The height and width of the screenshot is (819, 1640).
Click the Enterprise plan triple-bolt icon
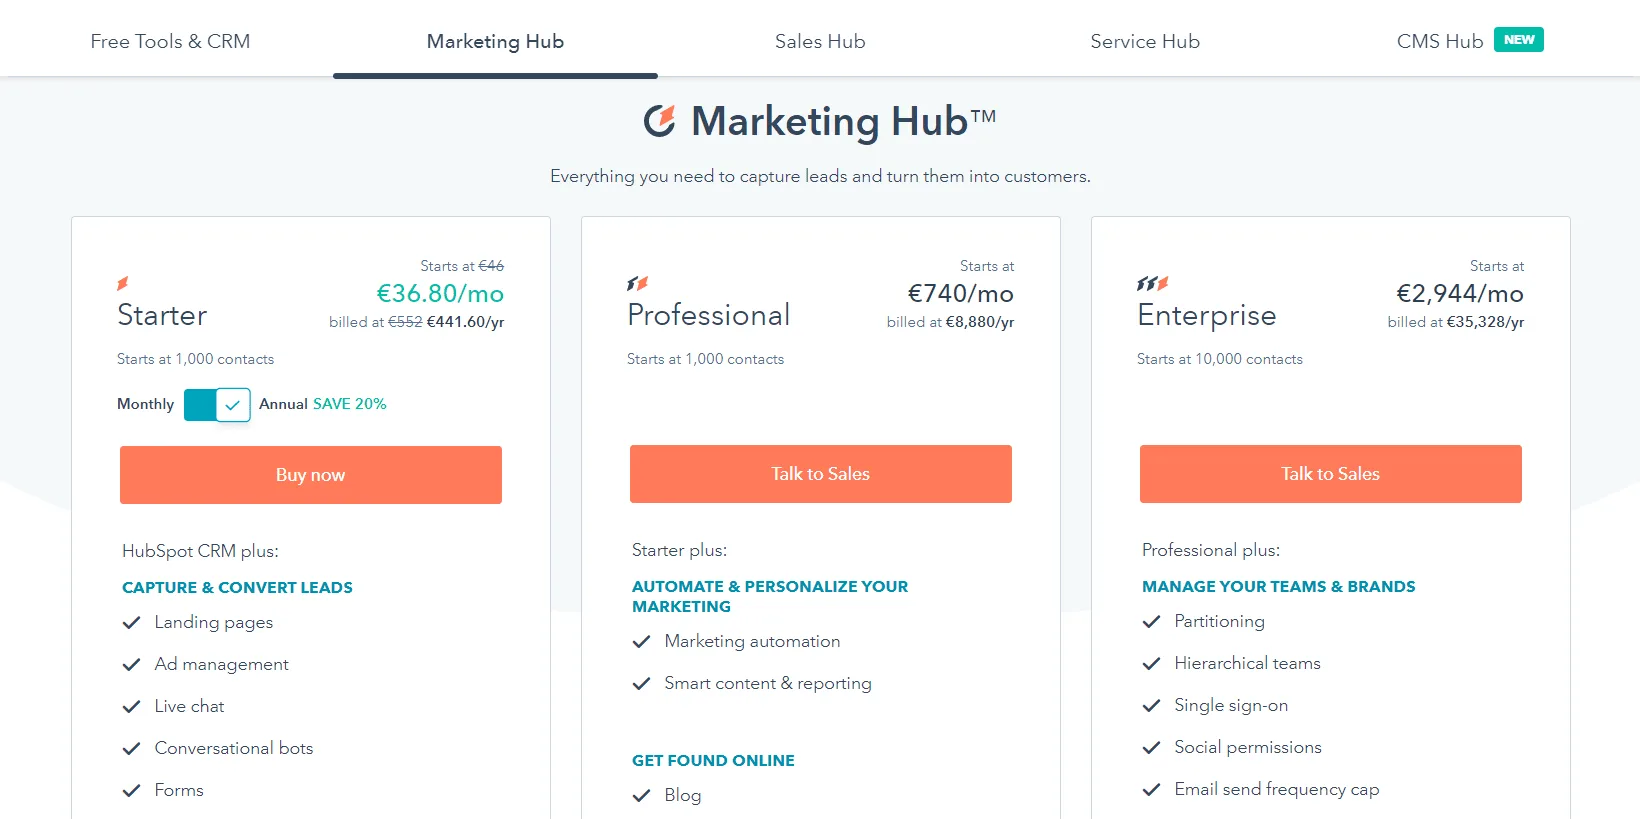pyautogui.click(x=1152, y=284)
